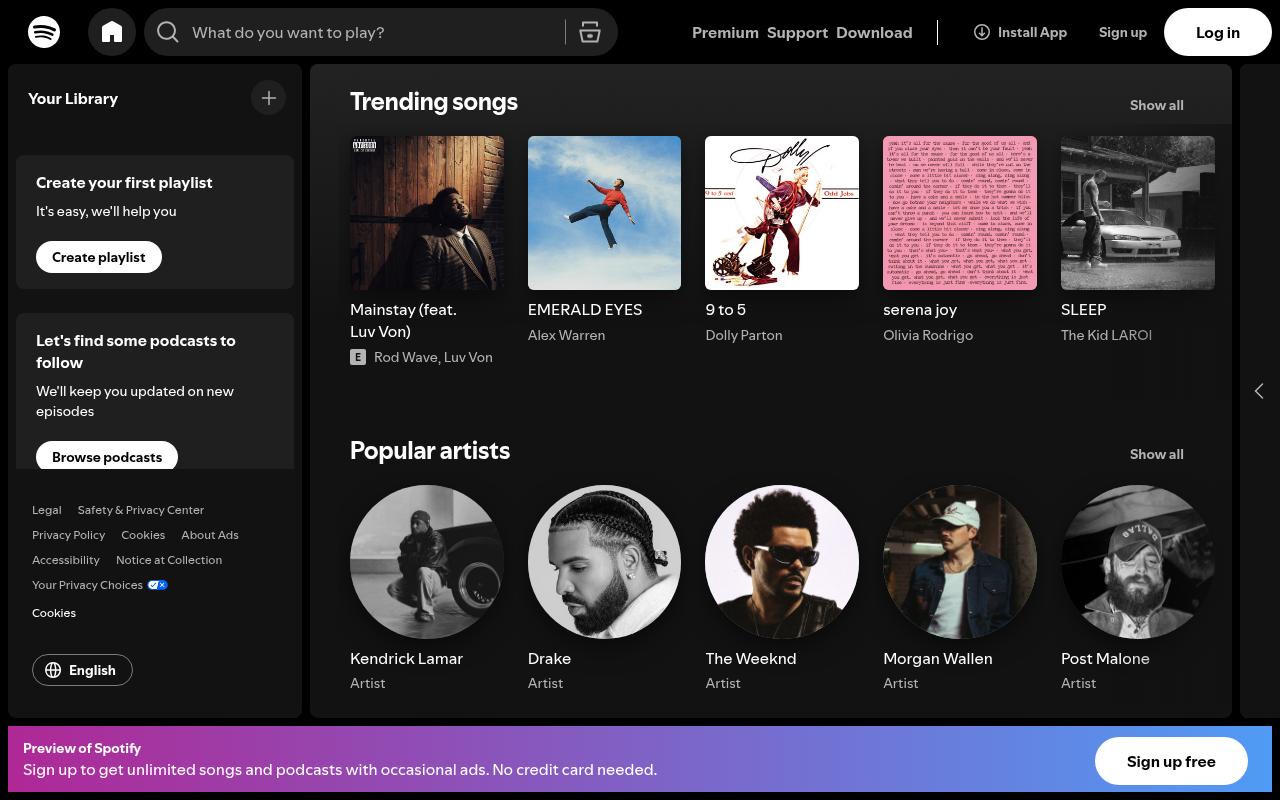The height and width of the screenshot is (800, 1280).
Task: Select the 'Drake' artist name
Action: [549, 659]
